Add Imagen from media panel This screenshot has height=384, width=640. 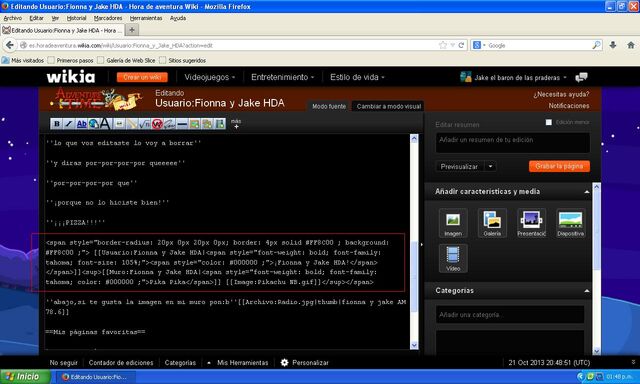point(453,223)
